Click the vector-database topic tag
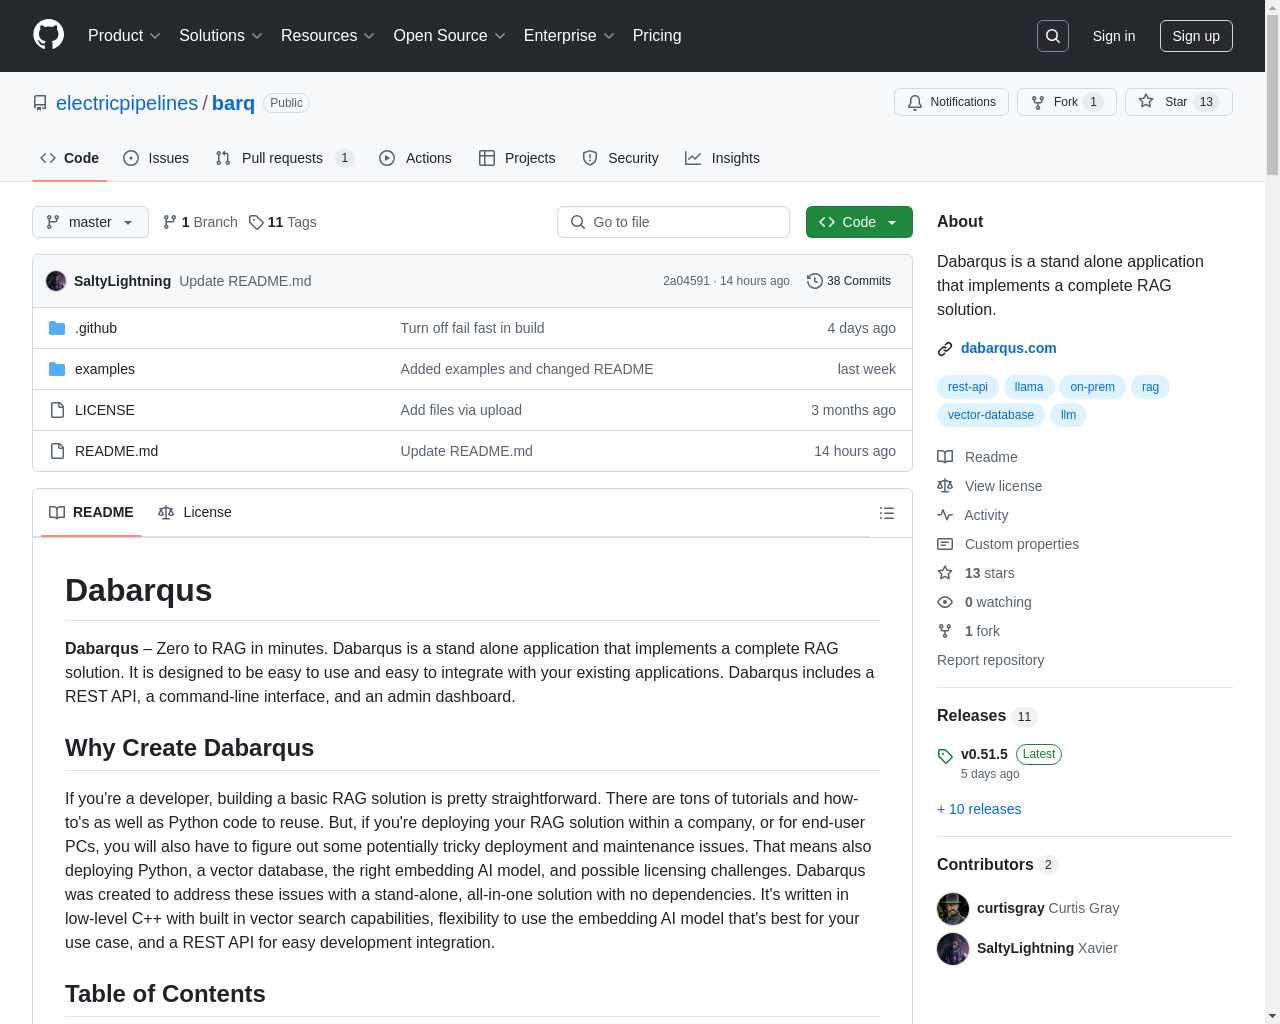Image resolution: width=1280 pixels, height=1024 pixels. tap(991, 415)
